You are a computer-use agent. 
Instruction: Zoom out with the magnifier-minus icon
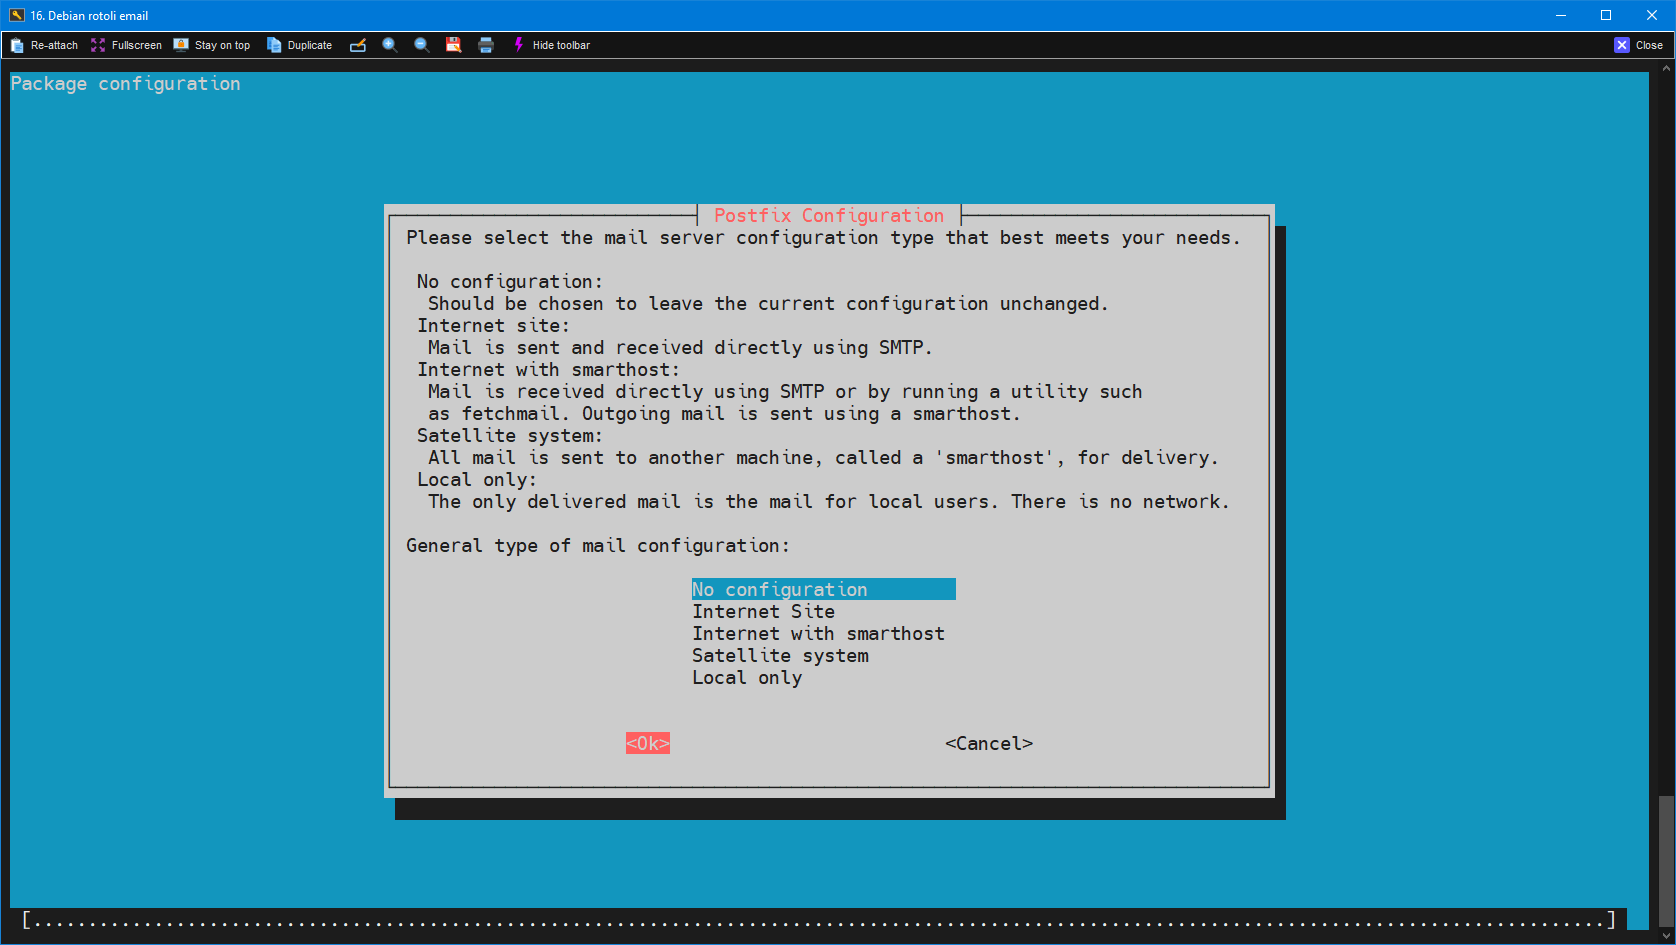click(x=421, y=45)
